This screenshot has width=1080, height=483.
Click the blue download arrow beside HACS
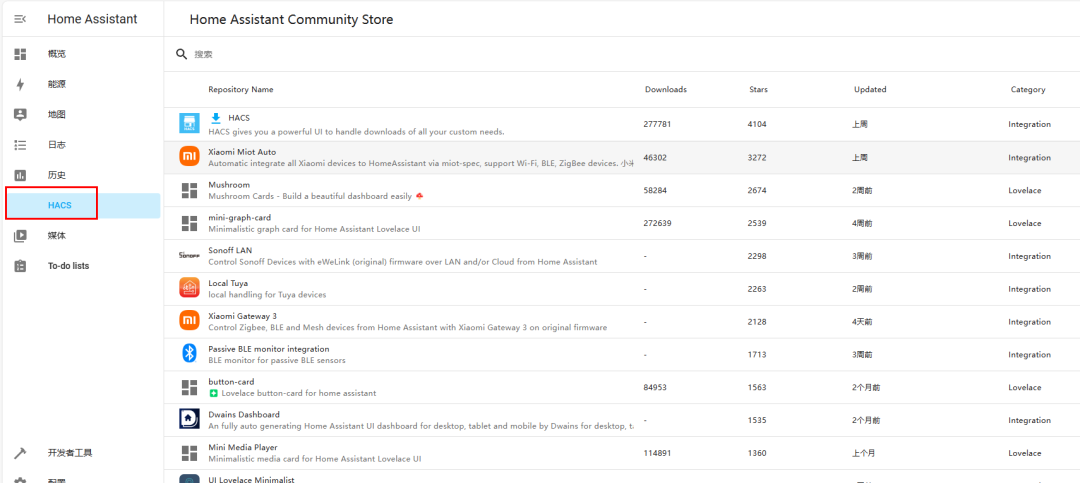(216, 118)
